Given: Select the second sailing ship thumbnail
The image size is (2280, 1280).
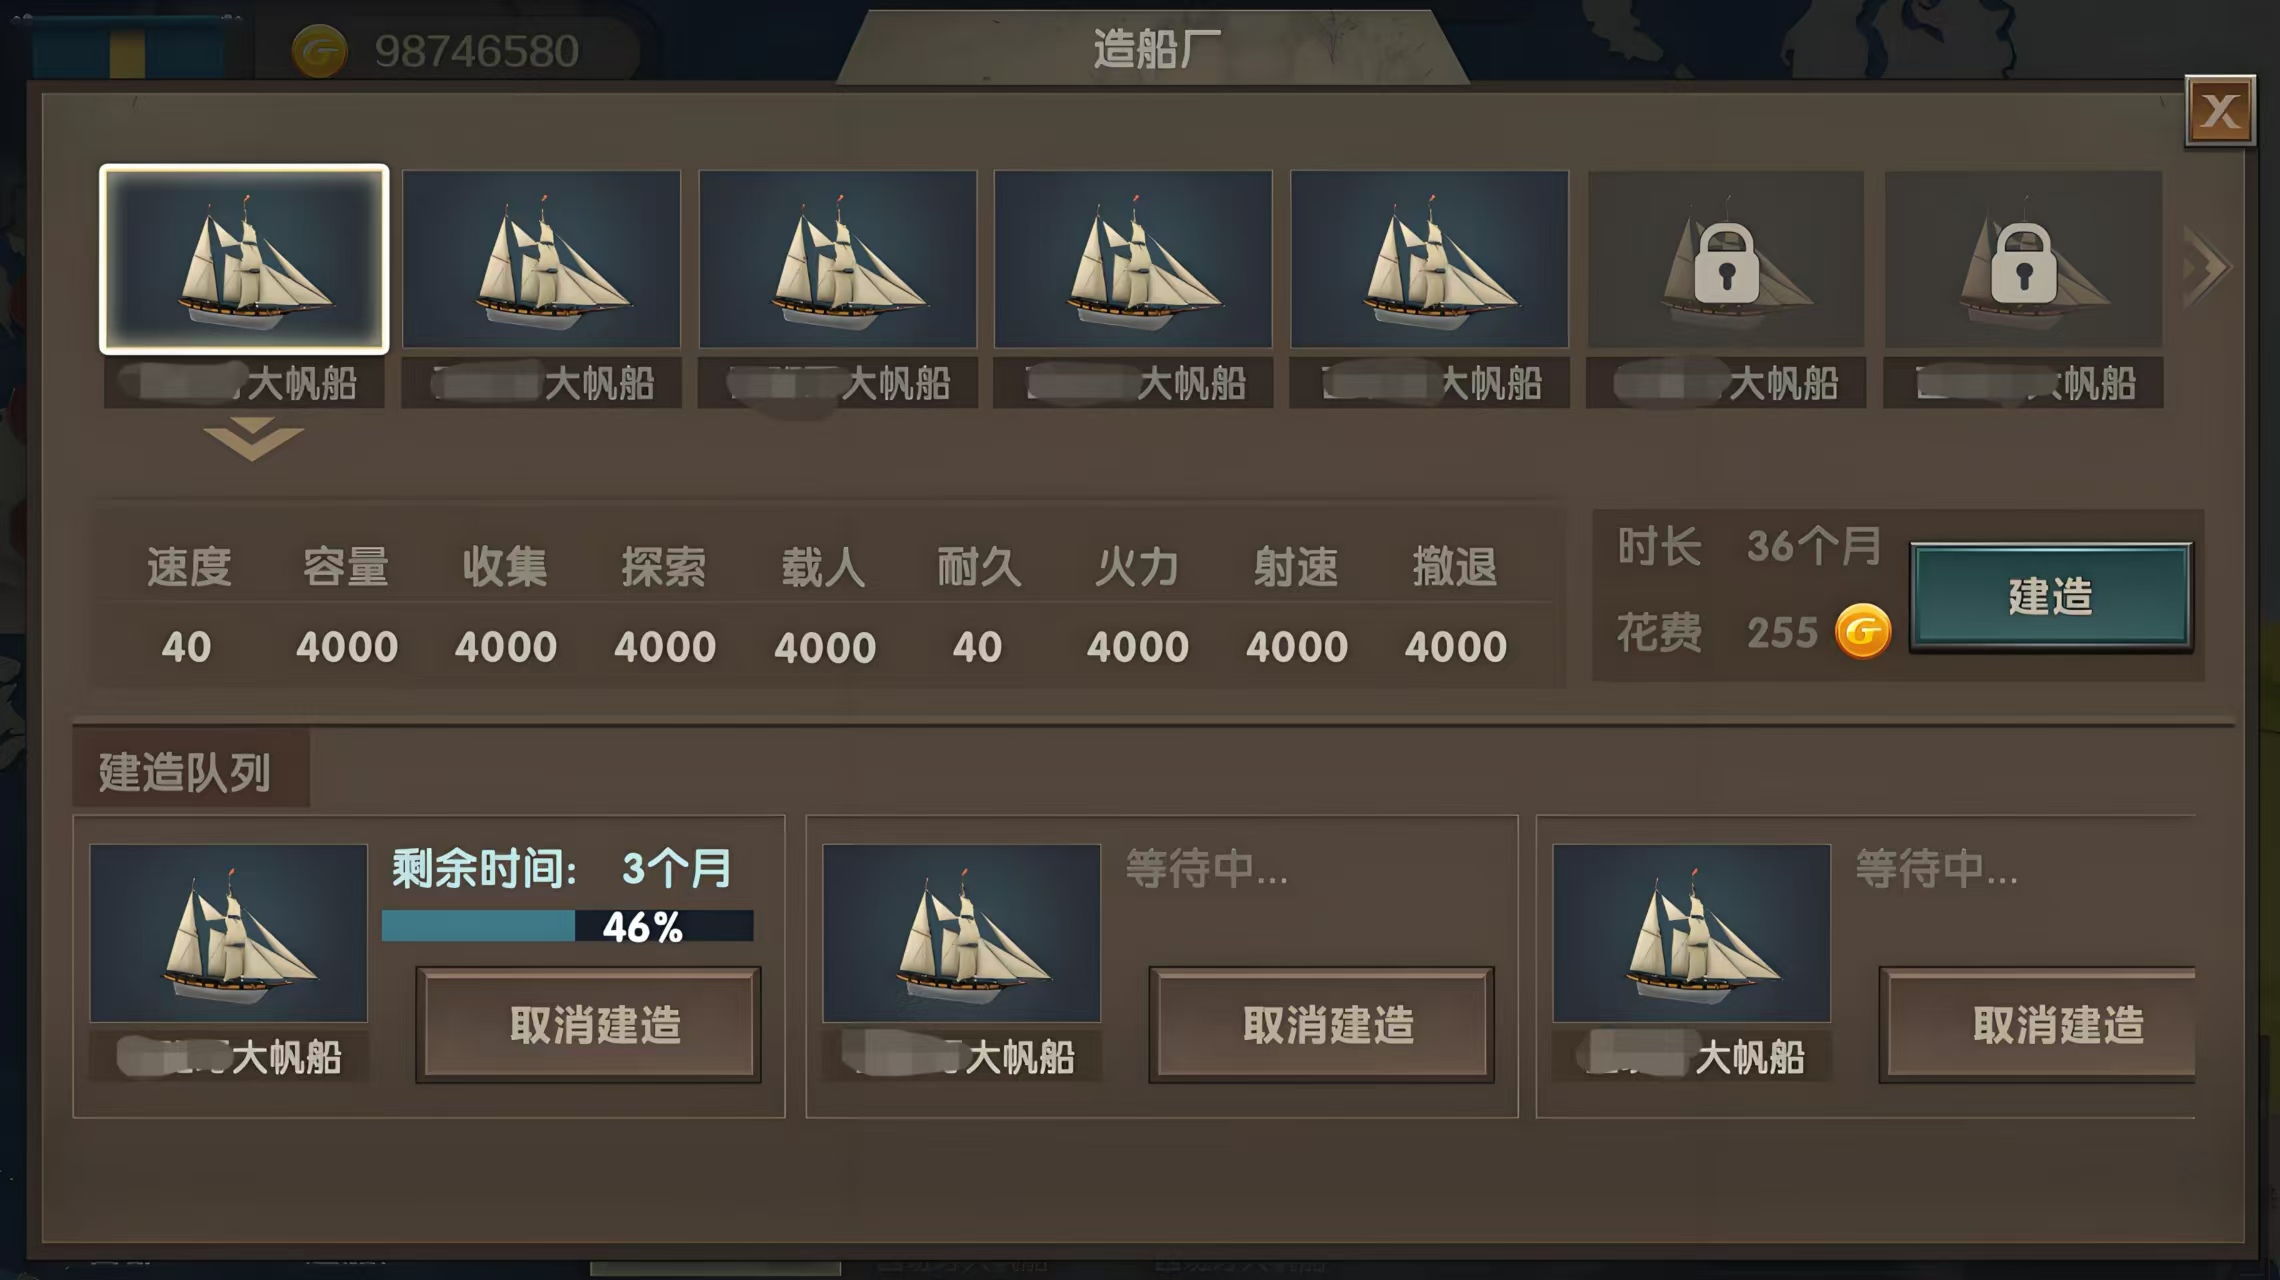Looking at the screenshot, I should pyautogui.click(x=541, y=259).
